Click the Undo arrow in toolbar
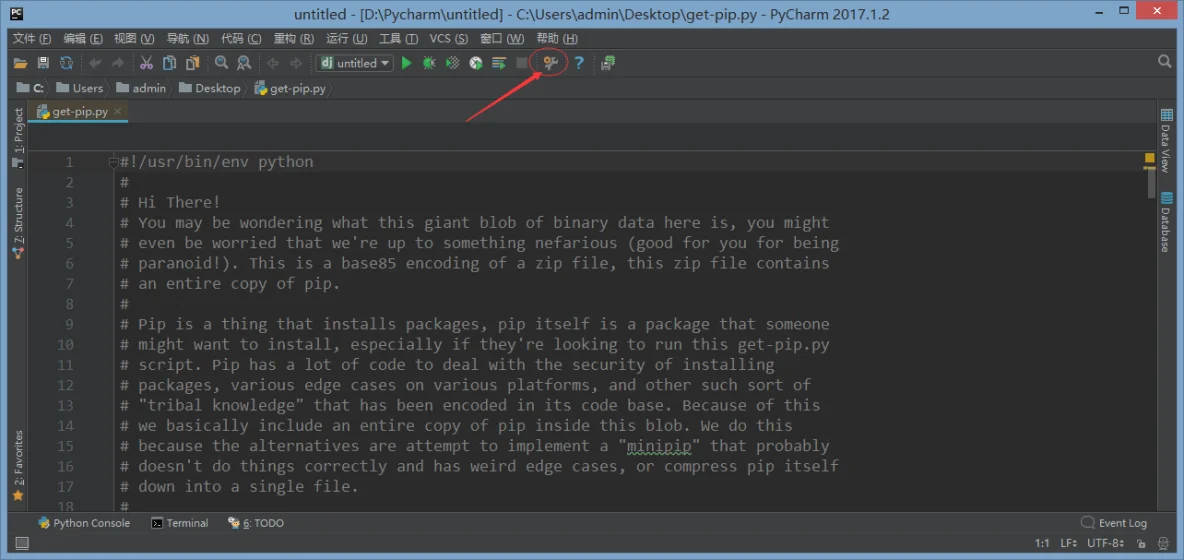The image size is (1184, 560). tap(95, 63)
